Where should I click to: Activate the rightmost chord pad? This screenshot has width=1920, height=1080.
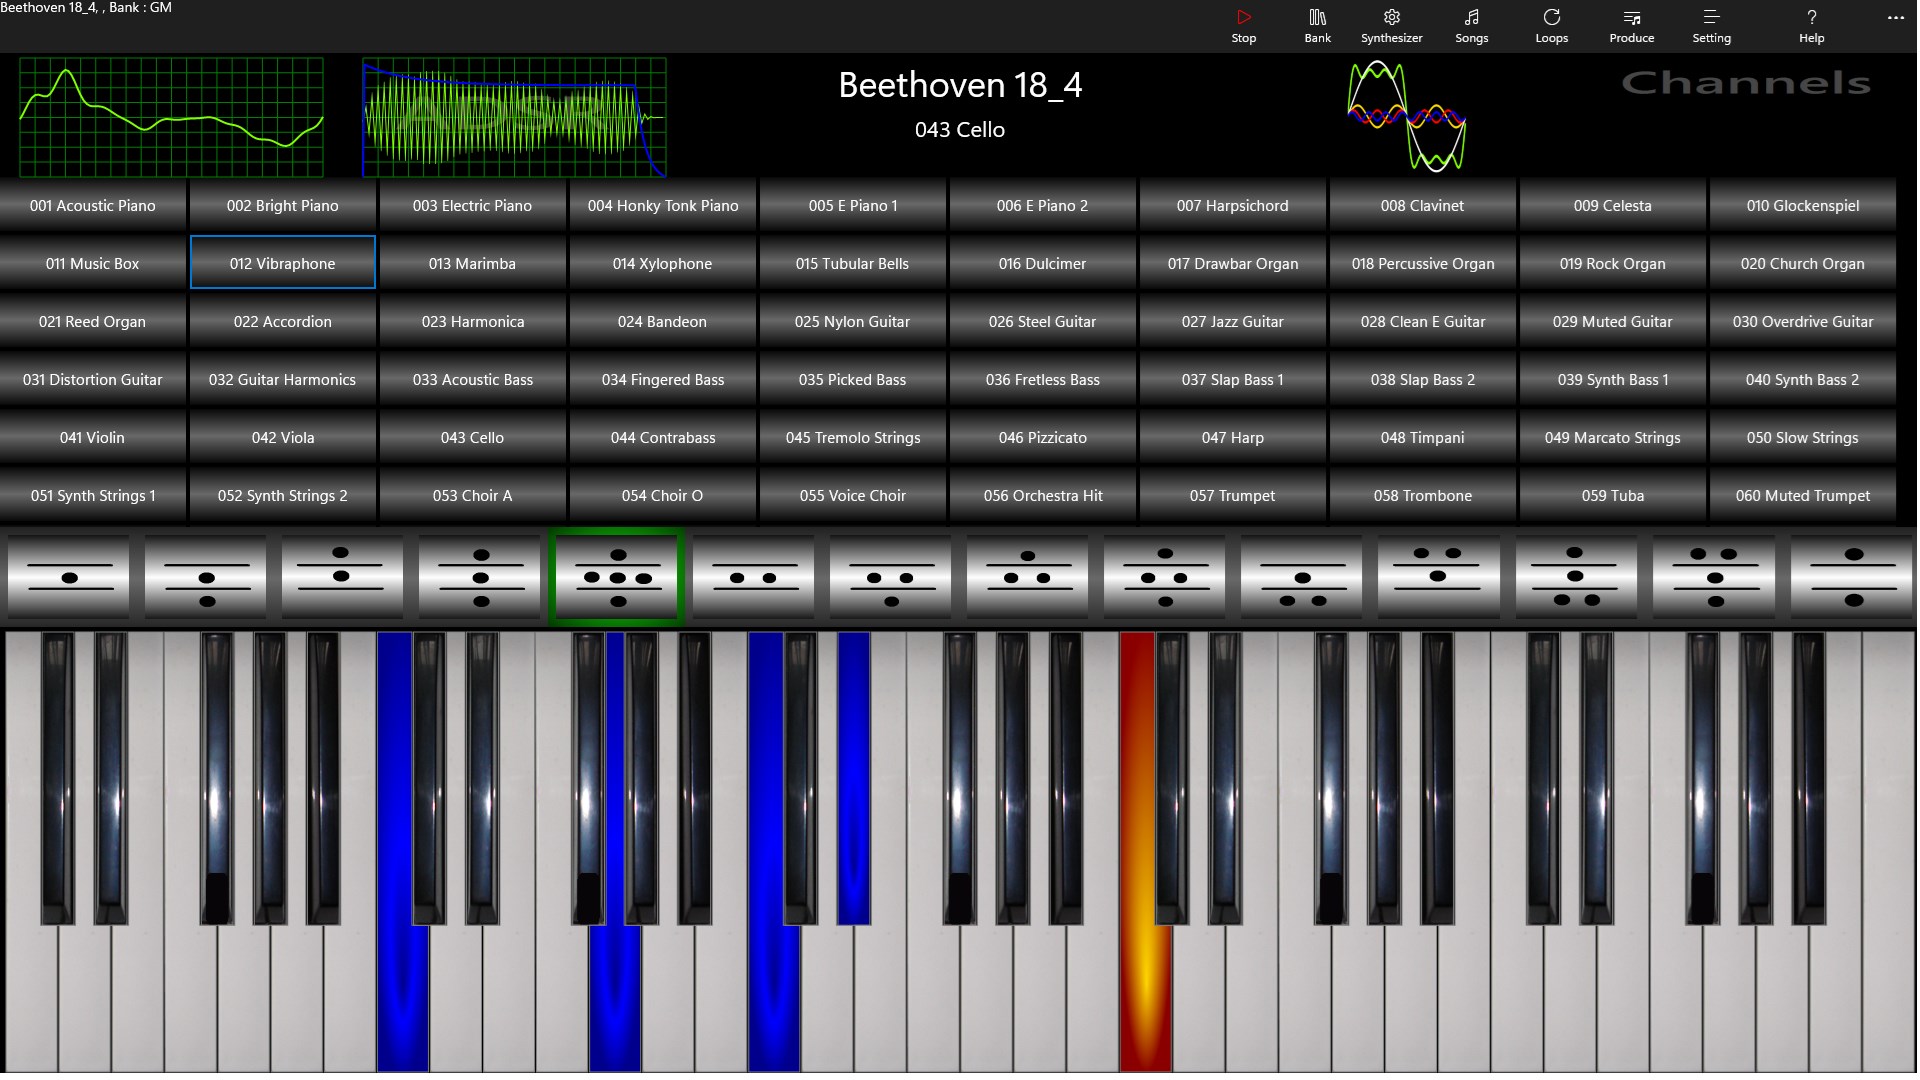1851,577
